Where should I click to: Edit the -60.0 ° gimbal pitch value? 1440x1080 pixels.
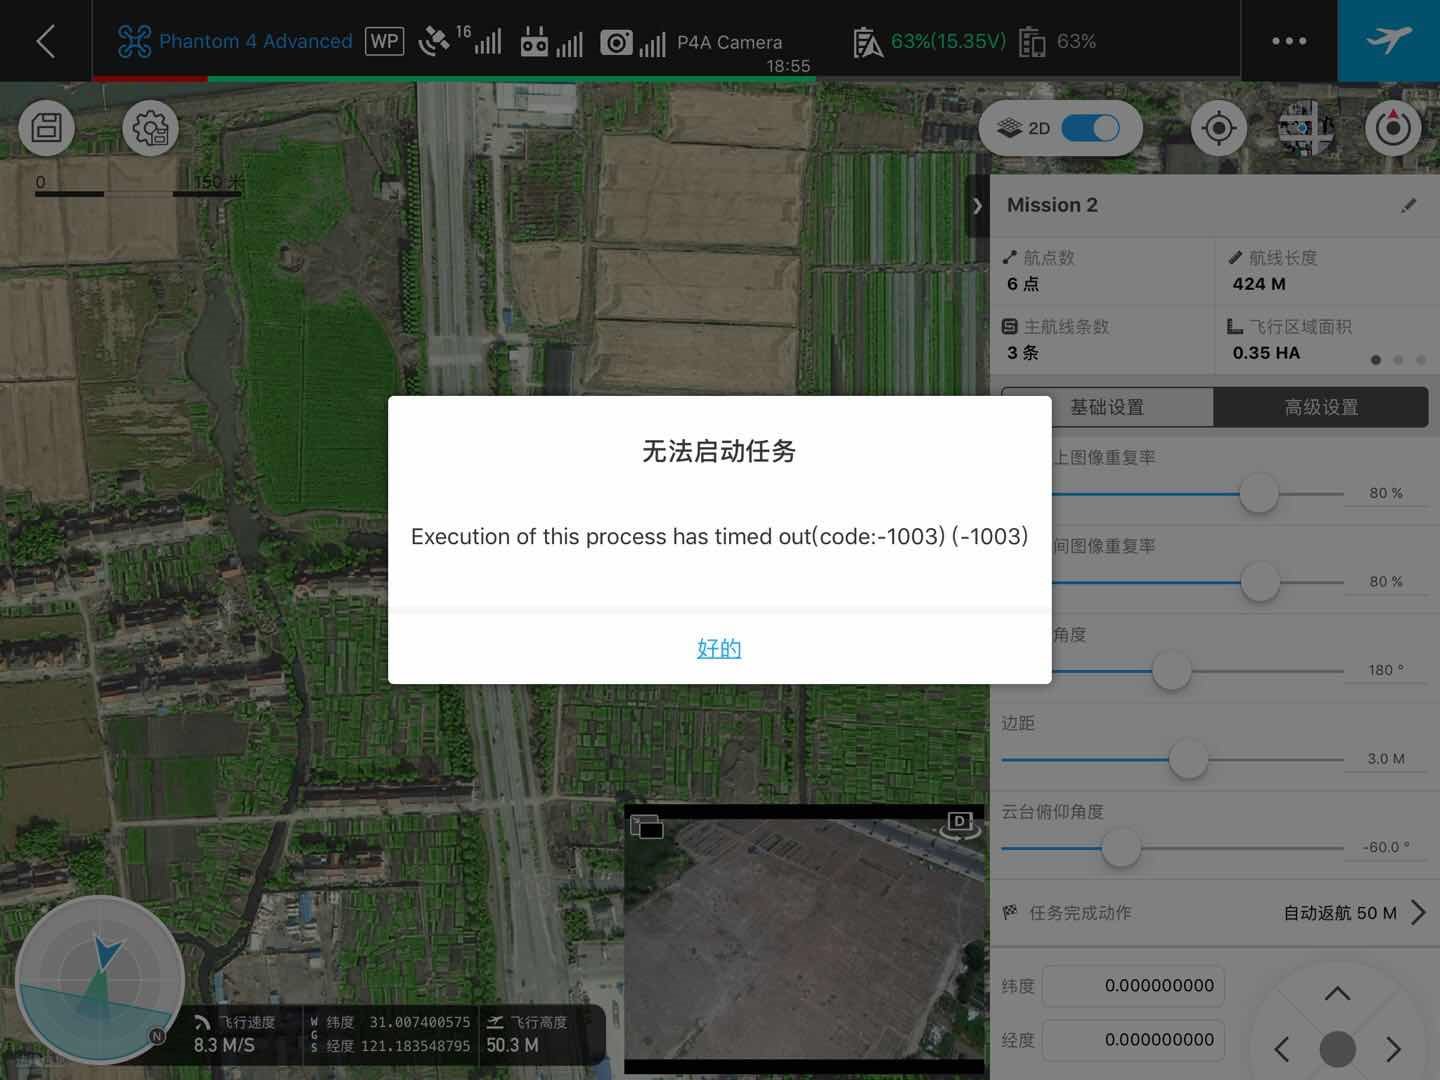pyautogui.click(x=1386, y=847)
